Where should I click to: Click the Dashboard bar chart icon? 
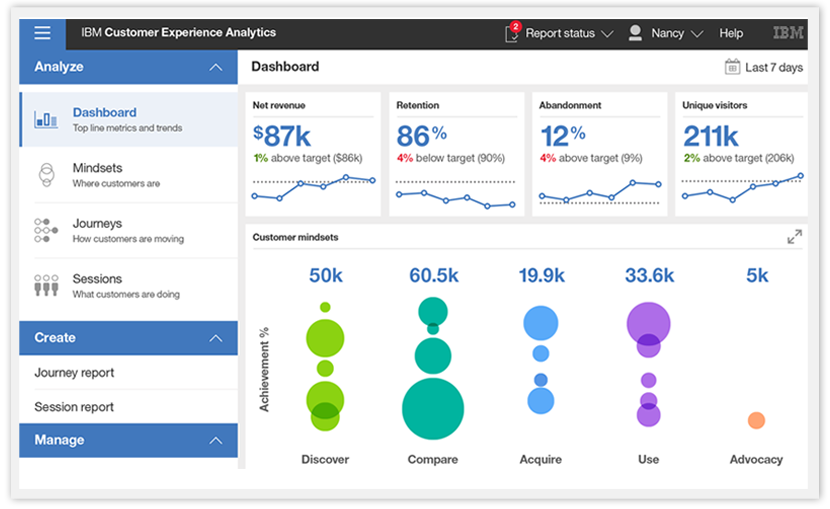[x=46, y=119]
